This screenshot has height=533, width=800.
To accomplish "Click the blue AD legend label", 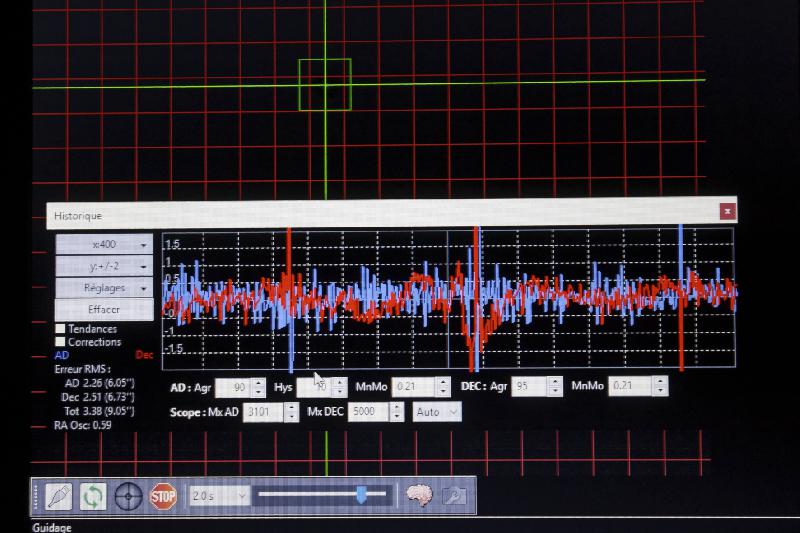I will 62,356.
